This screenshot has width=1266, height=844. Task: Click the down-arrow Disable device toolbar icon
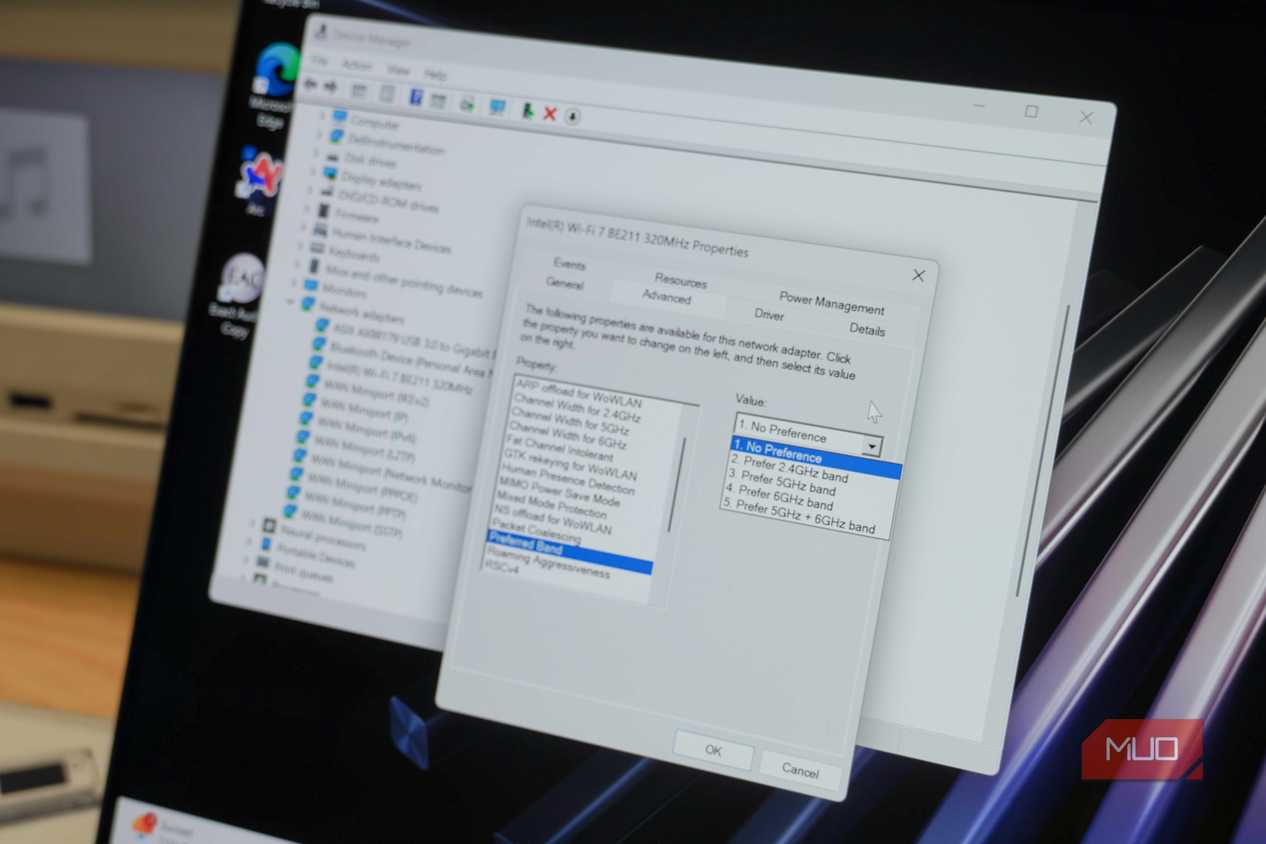point(572,116)
